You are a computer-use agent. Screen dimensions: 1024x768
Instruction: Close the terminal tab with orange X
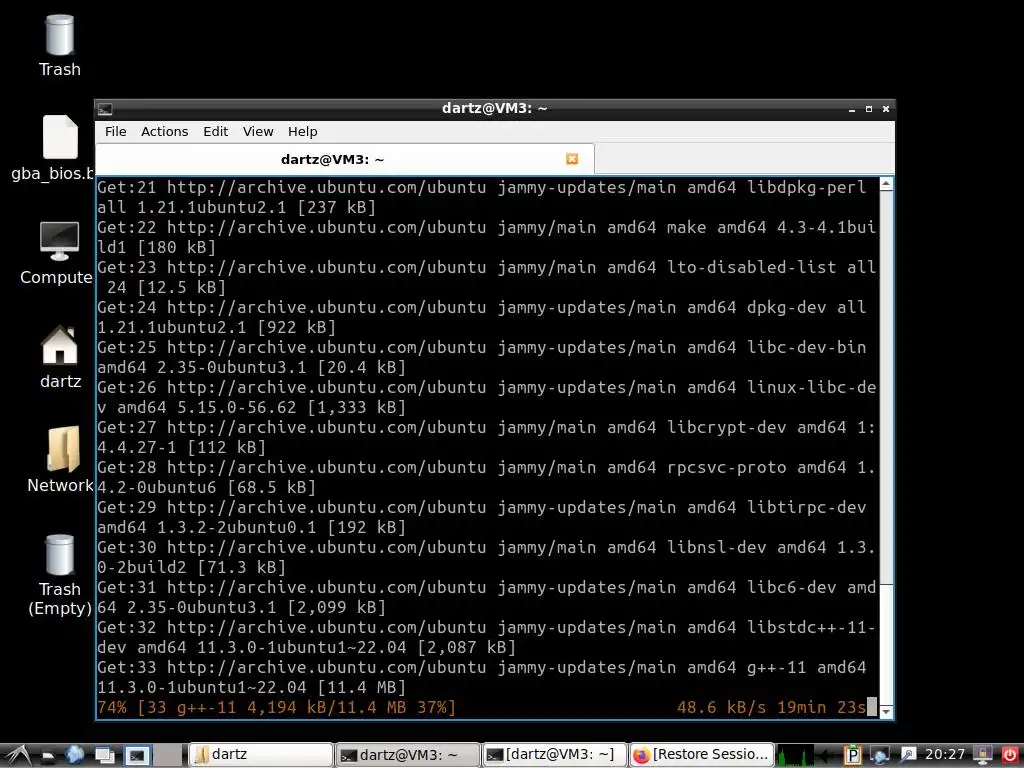coord(572,159)
